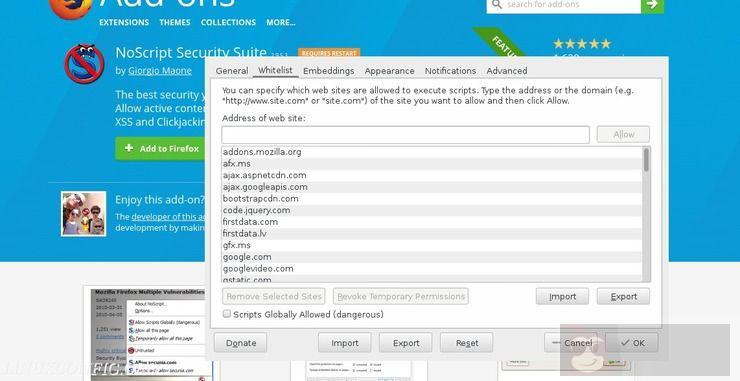Select bootstrapcdn.com entry
This screenshot has height=381, width=740.
432,199
